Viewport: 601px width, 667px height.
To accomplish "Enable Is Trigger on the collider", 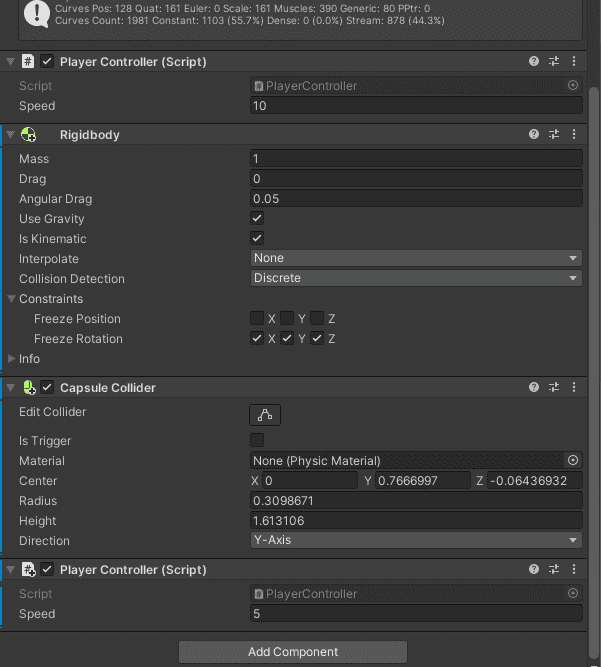I will pyautogui.click(x=257, y=440).
